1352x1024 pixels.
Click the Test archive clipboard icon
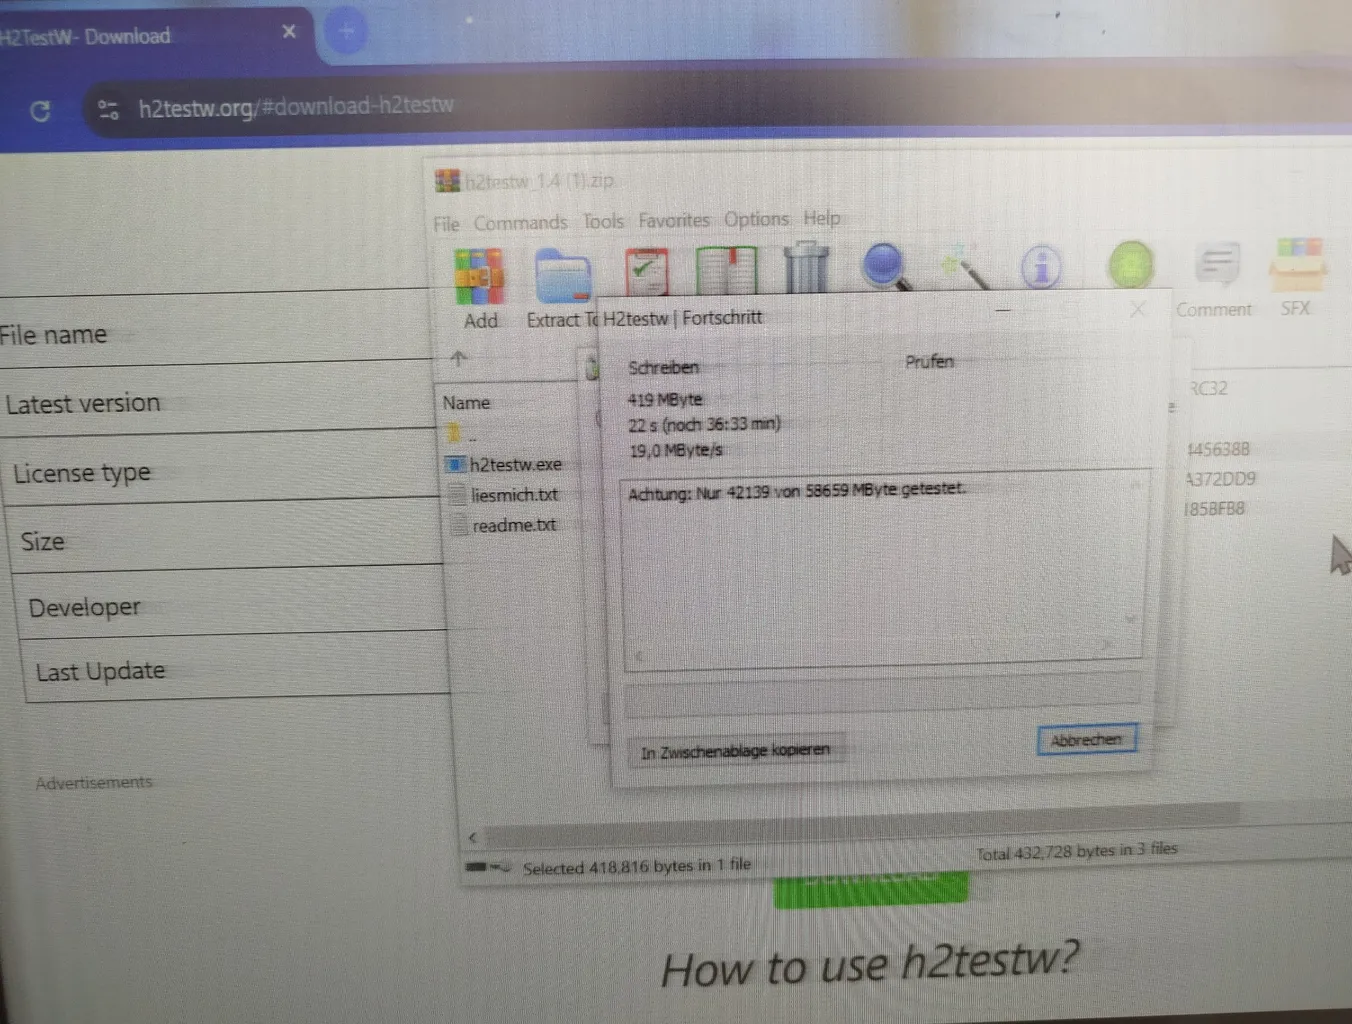[x=646, y=272]
